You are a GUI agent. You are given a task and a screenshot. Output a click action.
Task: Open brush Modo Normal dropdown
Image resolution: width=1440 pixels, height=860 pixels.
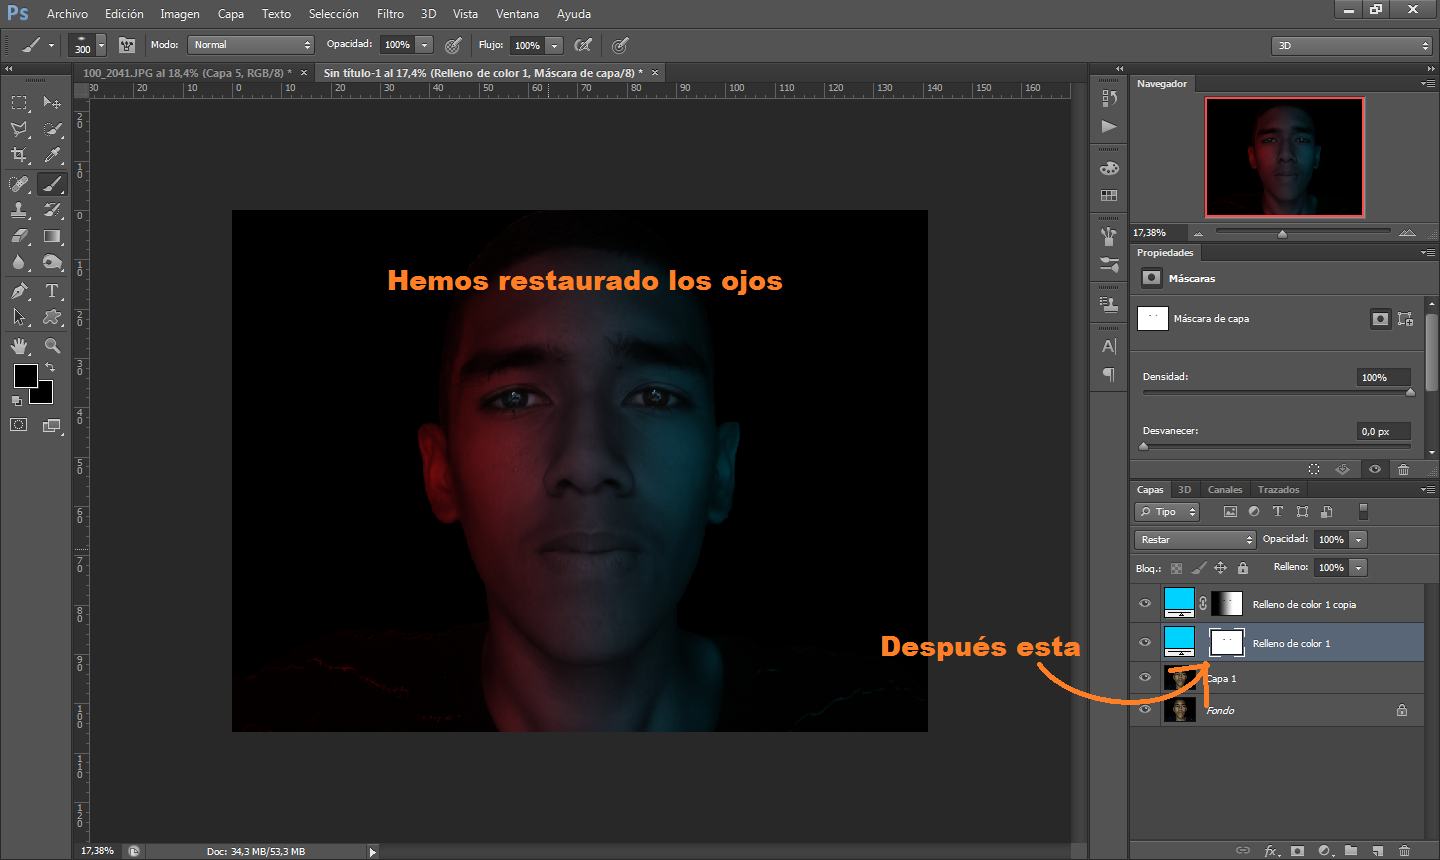point(251,45)
